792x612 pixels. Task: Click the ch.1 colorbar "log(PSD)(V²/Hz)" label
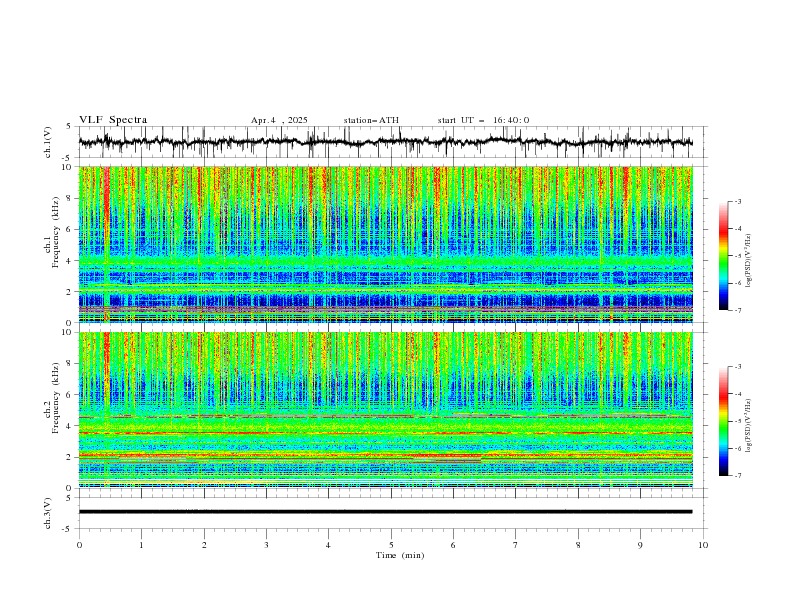pos(748,261)
